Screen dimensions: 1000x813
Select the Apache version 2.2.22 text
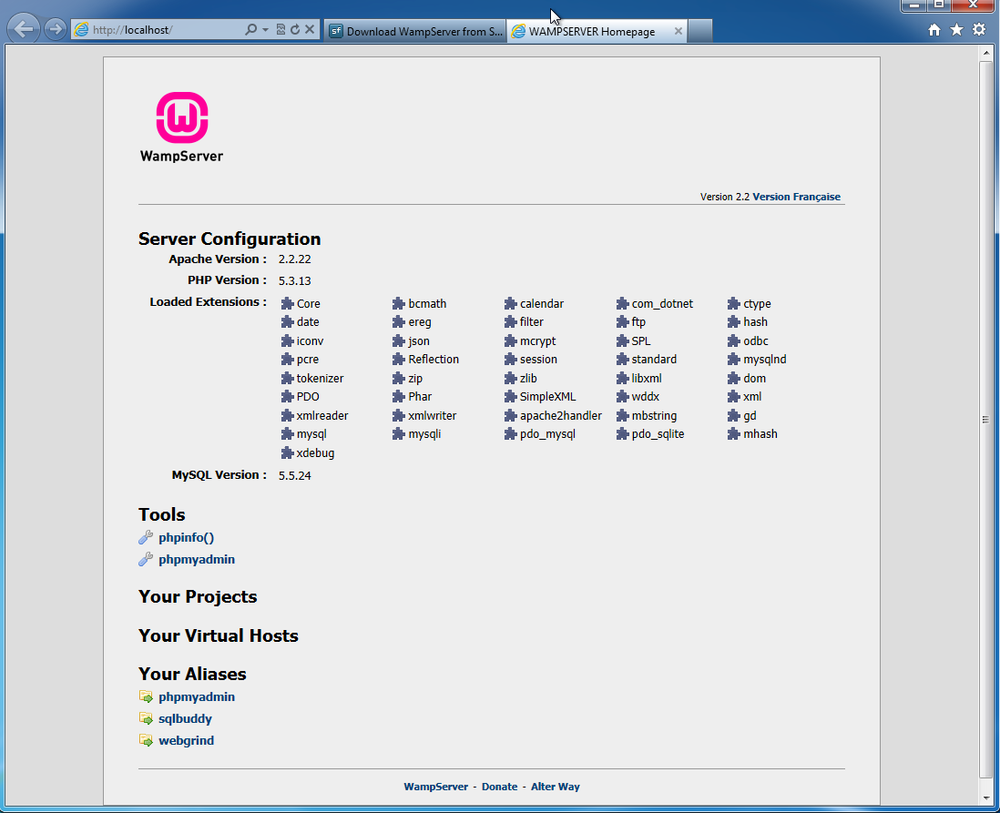click(295, 260)
